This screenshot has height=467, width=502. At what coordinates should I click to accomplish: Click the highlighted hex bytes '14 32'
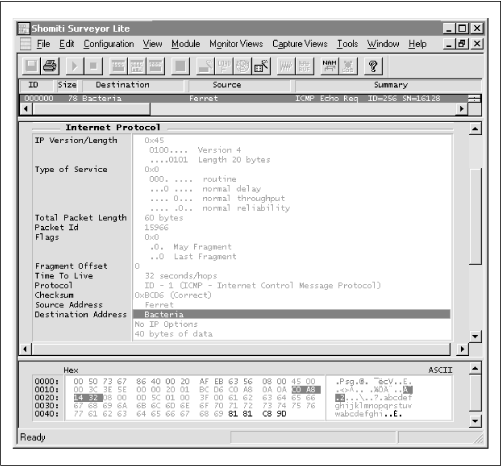point(88,398)
